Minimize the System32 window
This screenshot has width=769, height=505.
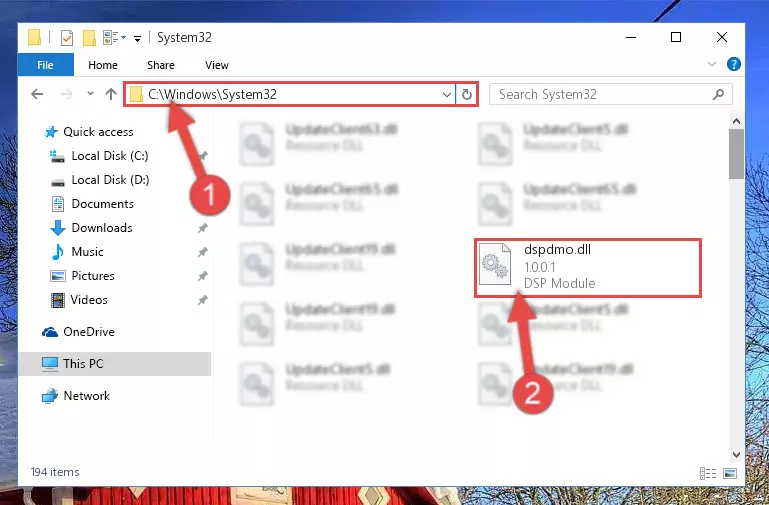coord(631,37)
